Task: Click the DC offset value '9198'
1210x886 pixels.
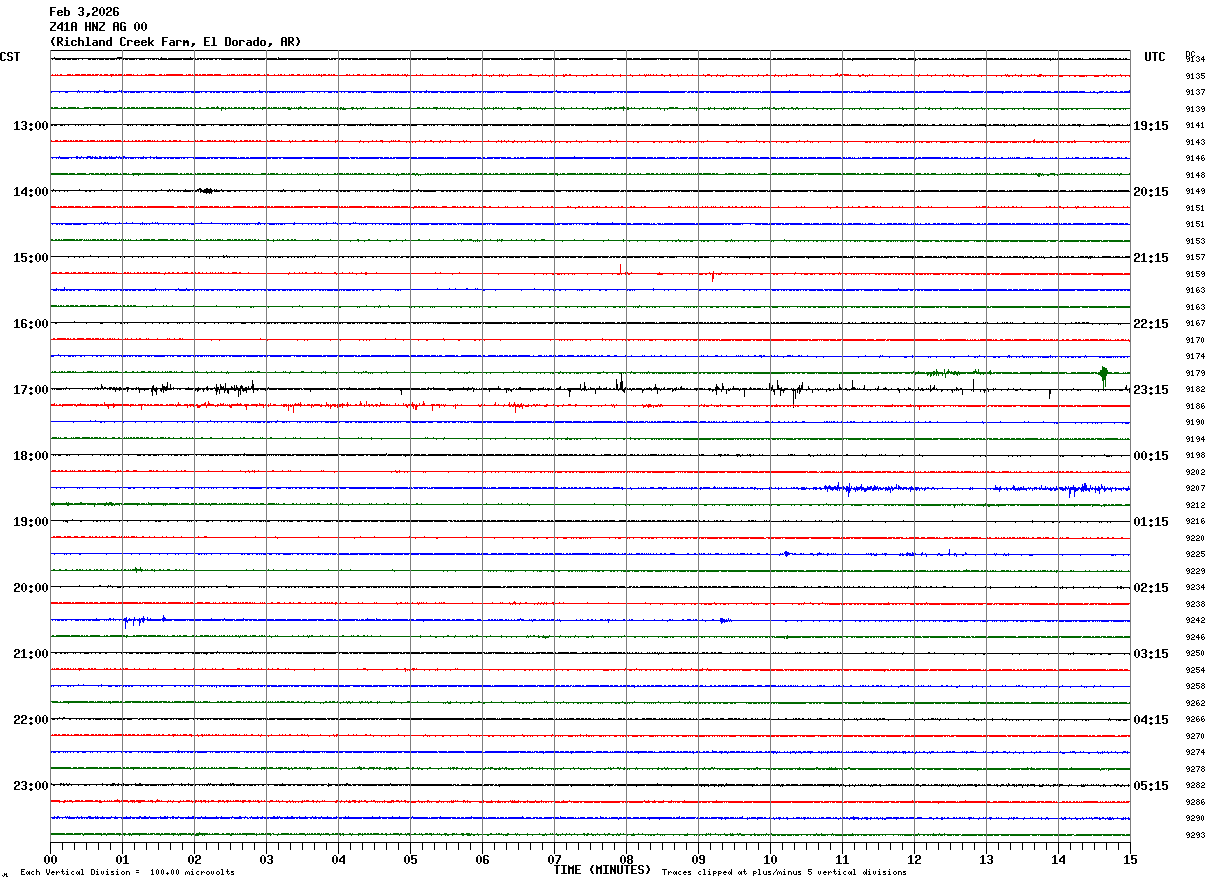Action: [1195, 456]
